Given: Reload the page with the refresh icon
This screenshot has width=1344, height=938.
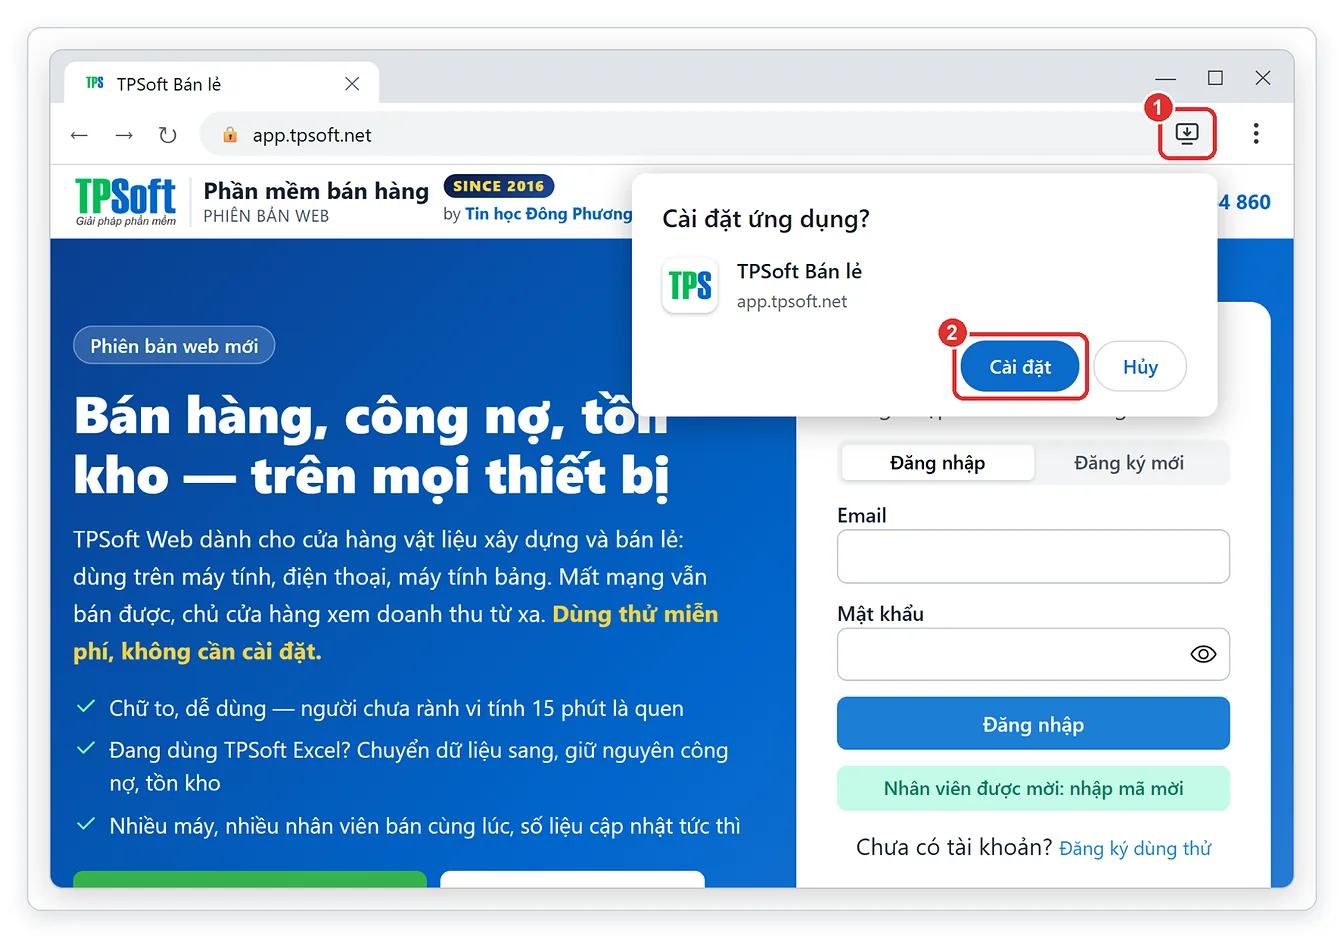Looking at the screenshot, I should pyautogui.click(x=168, y=135).
